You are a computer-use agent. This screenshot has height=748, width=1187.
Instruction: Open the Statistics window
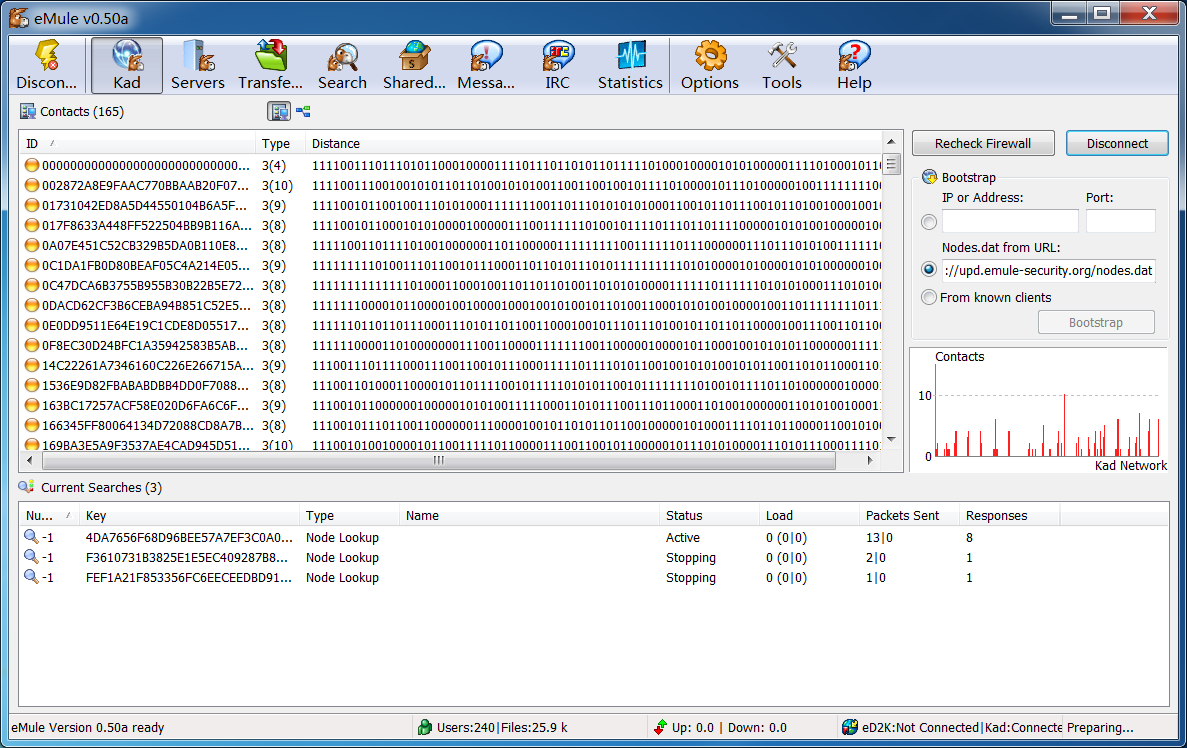pos(630,66)
